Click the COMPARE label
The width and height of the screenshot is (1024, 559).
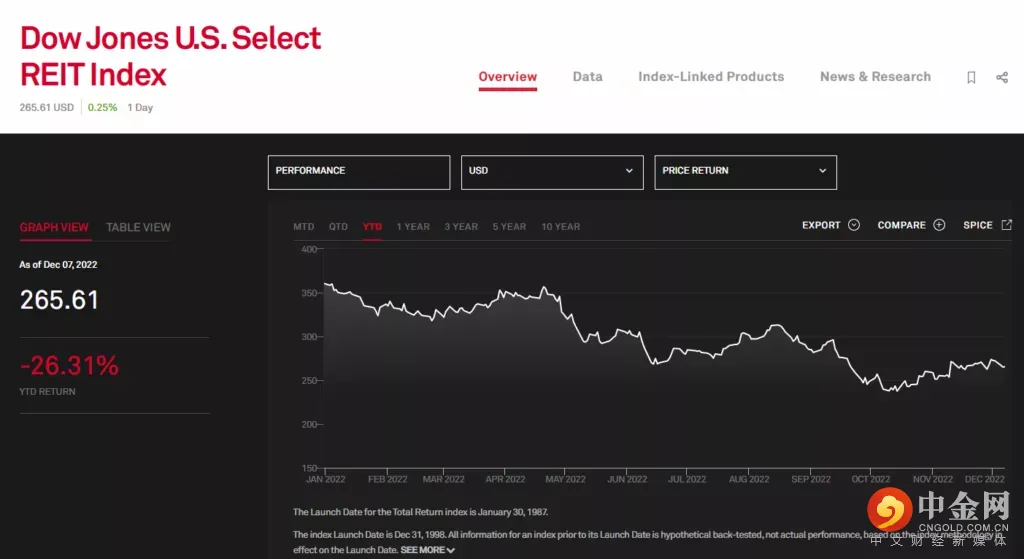901,225
